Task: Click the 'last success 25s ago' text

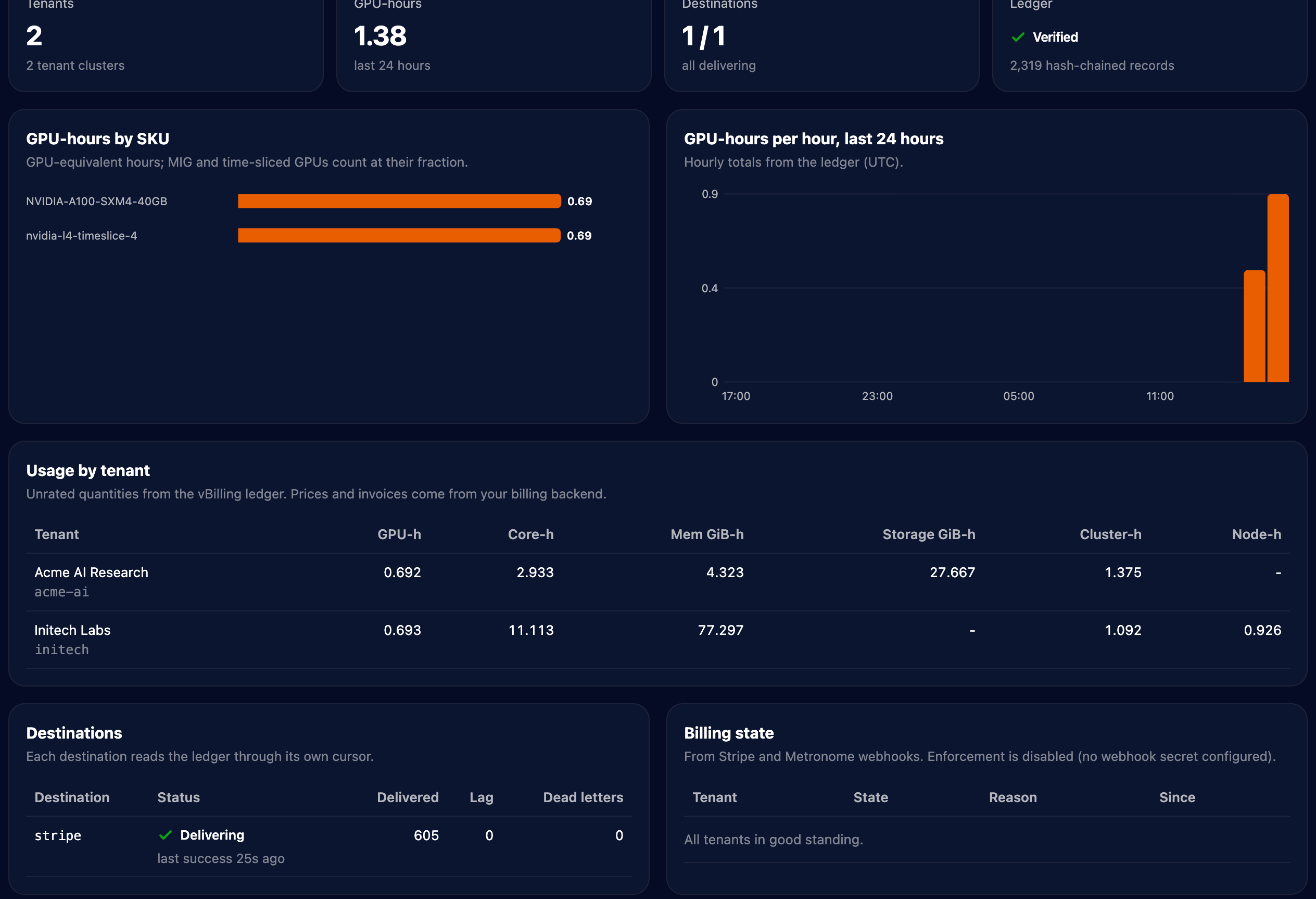Action: (x=221, y=858)
